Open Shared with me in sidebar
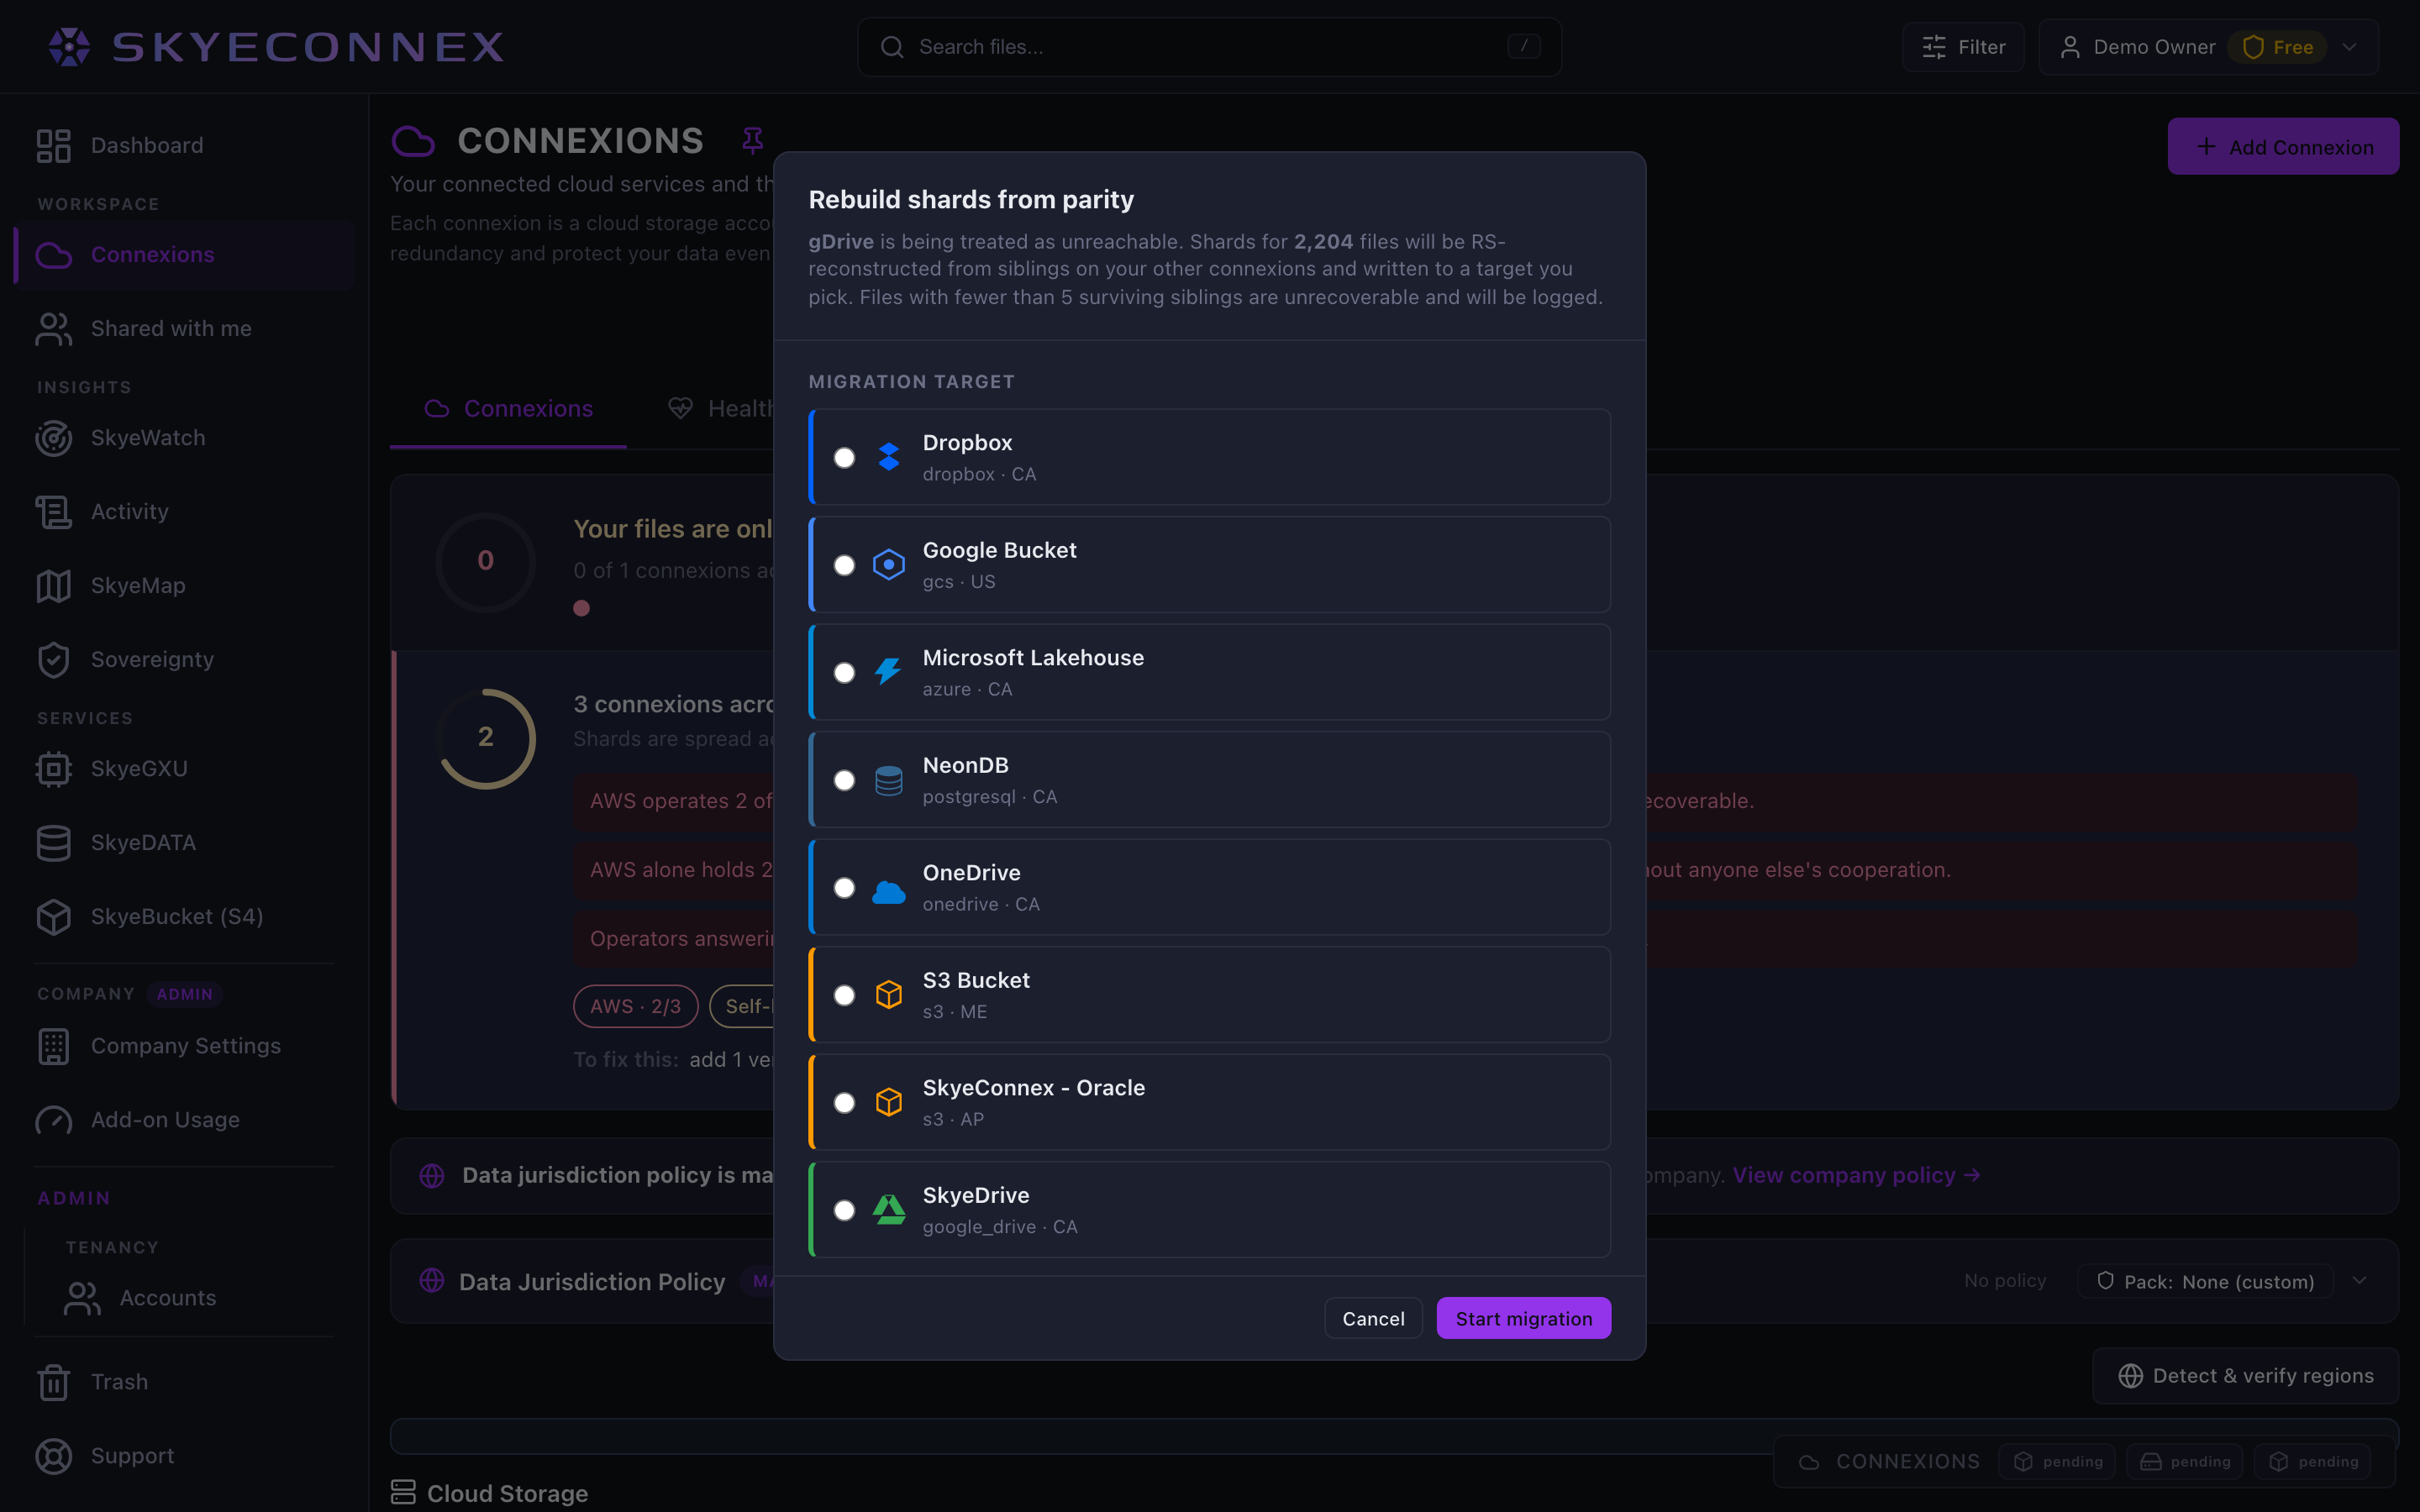Viewport: 2420px width, 1512px height. click(185, 328)
